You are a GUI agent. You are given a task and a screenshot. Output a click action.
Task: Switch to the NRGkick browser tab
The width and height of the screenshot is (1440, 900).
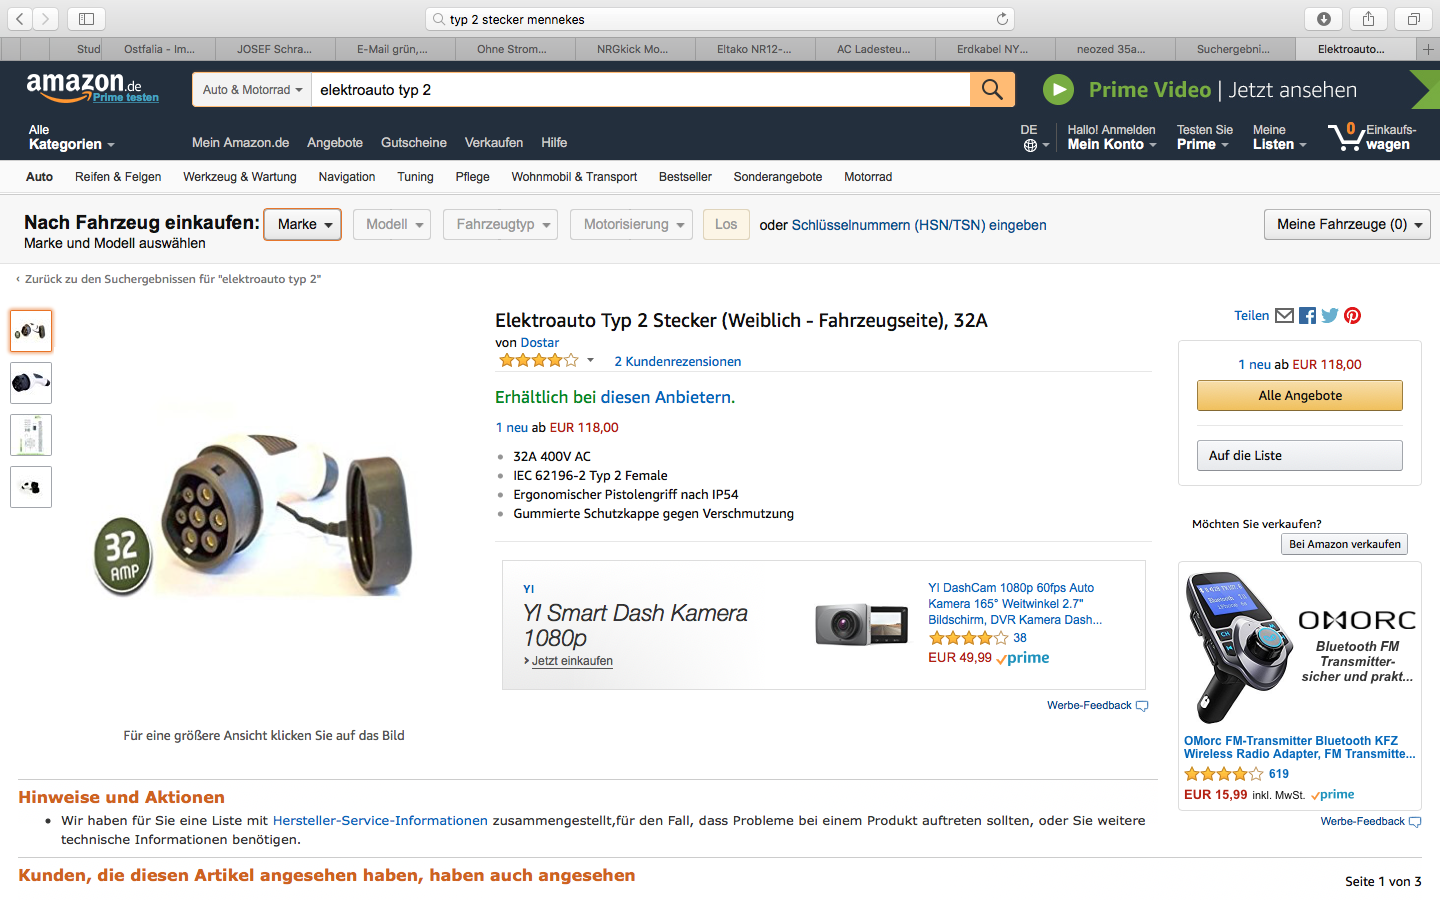[x=633, y=49]
